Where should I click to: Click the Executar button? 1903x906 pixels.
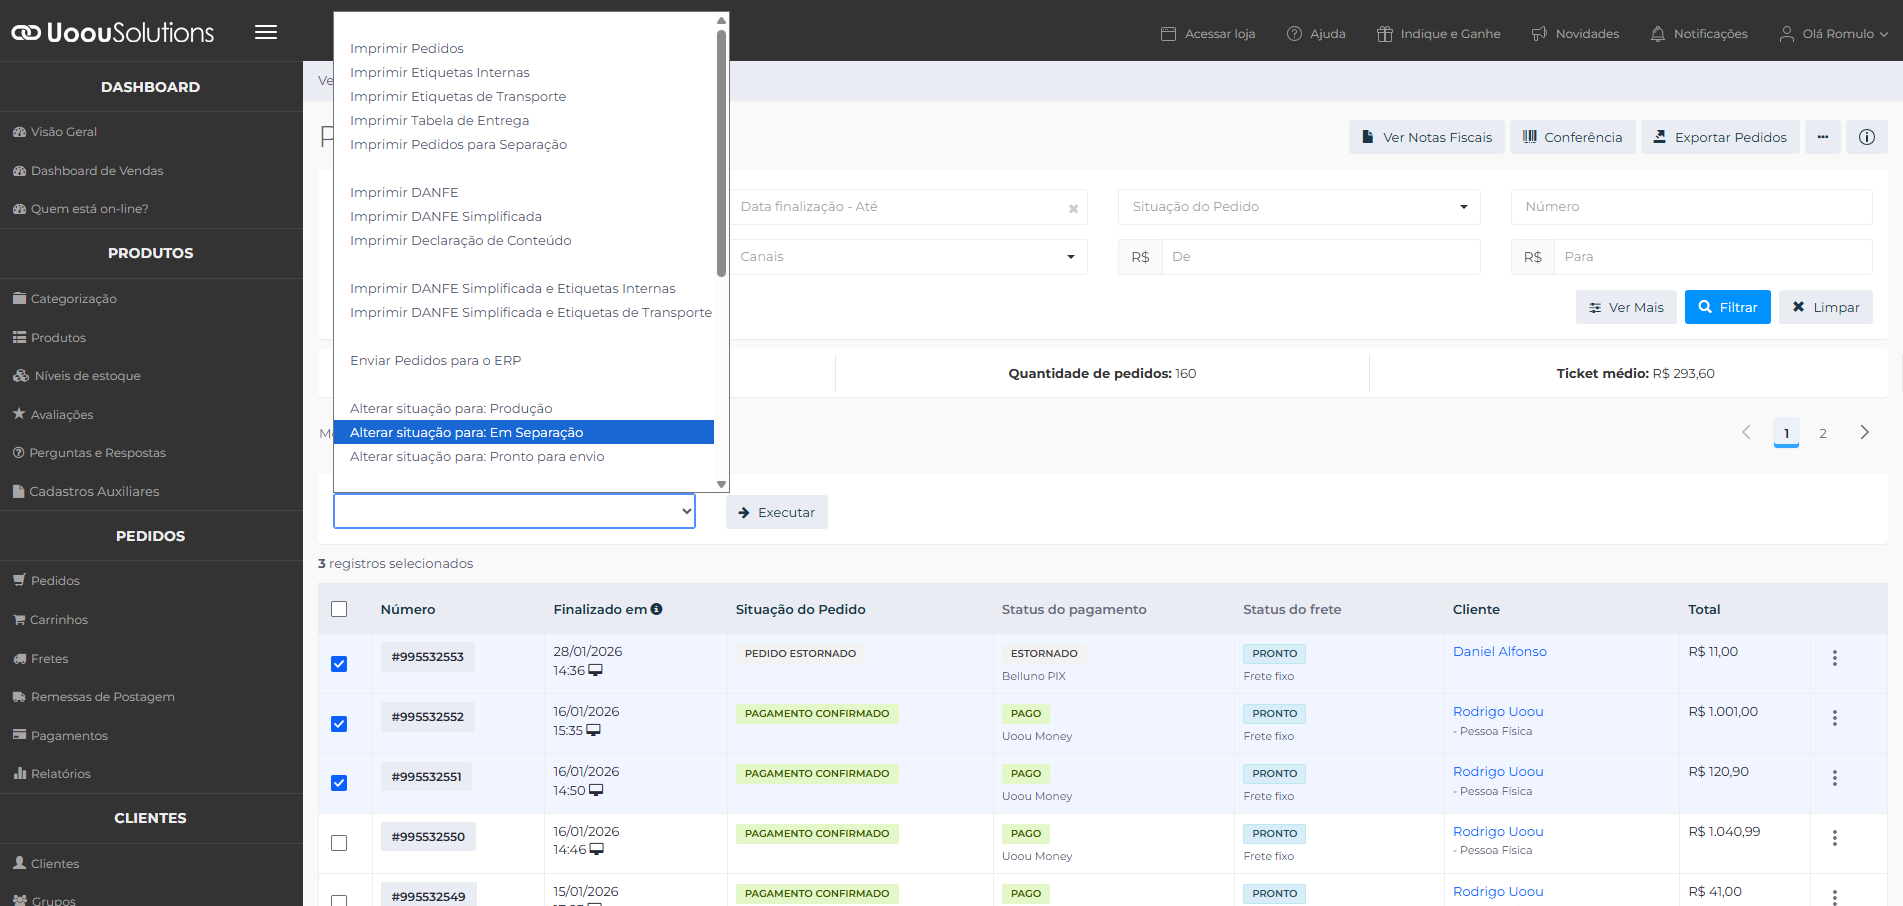[777, 512]
